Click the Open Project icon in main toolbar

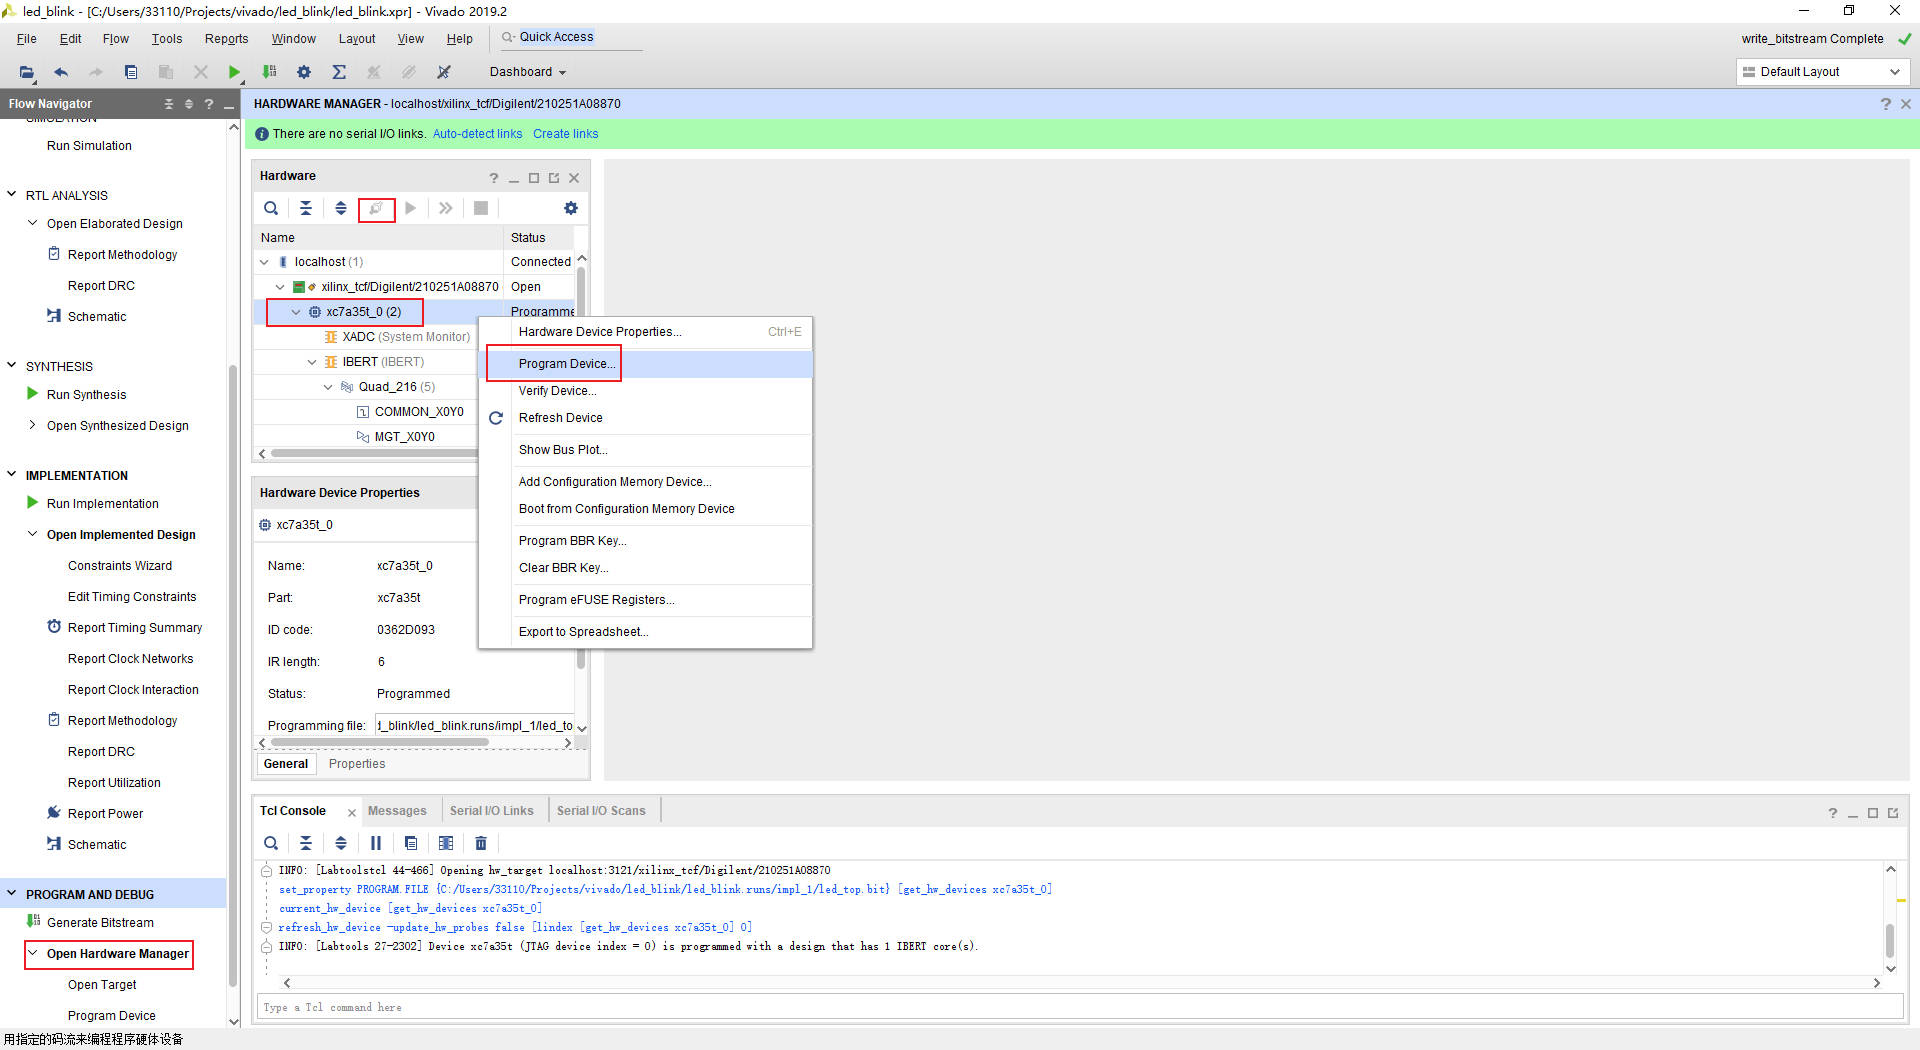point(27,72)
